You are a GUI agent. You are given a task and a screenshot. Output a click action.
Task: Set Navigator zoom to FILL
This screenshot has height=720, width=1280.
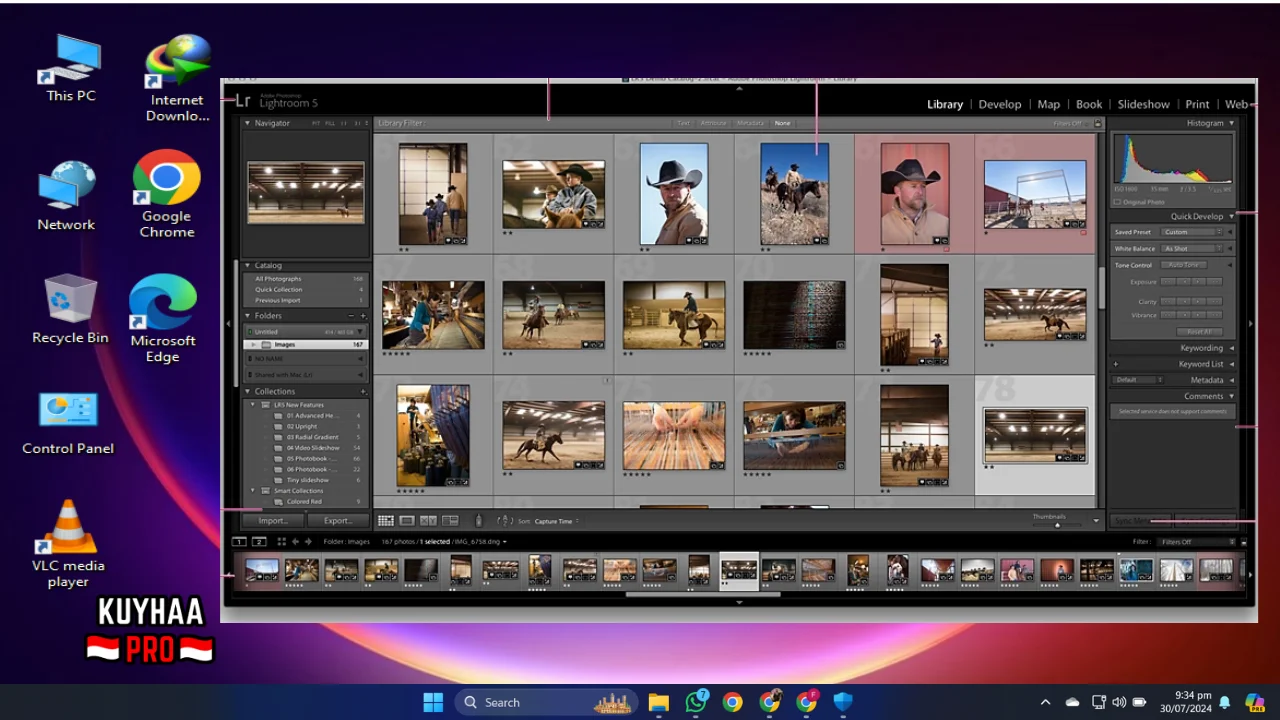[330, 123]
